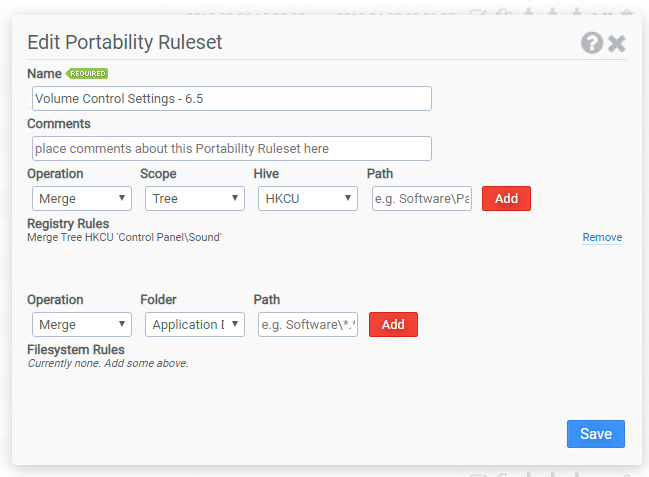Select the Merge Tree HKCU rule text
The height and width of the screenshot is (477, 649).
click(124, 237)
